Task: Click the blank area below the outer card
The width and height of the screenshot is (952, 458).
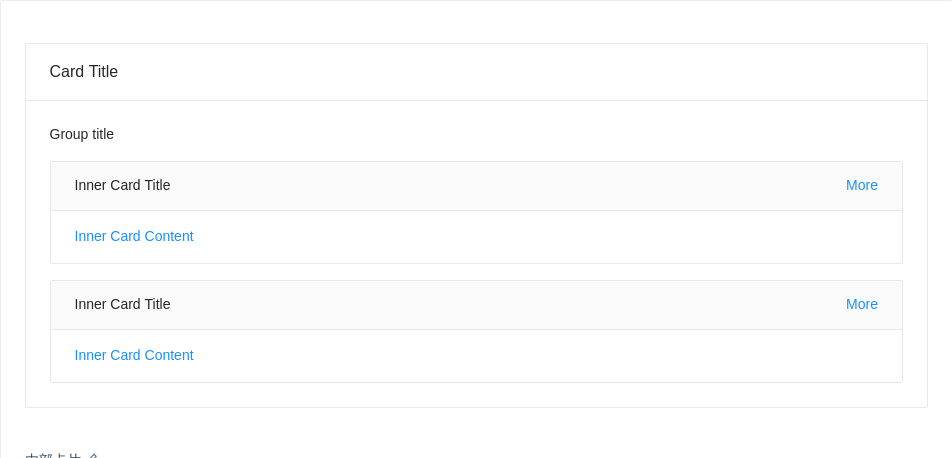Action: pyautogui.click(x=476, y=428)
